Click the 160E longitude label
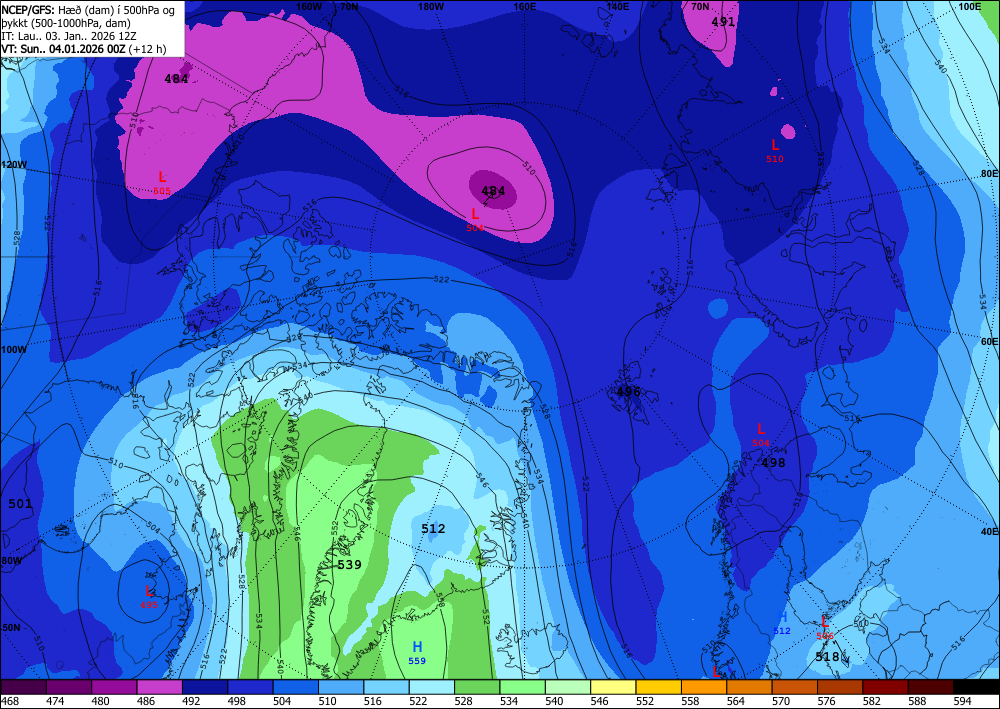Image resolution: width=1000 pixels, height=709 pixels. coord(525,6)
